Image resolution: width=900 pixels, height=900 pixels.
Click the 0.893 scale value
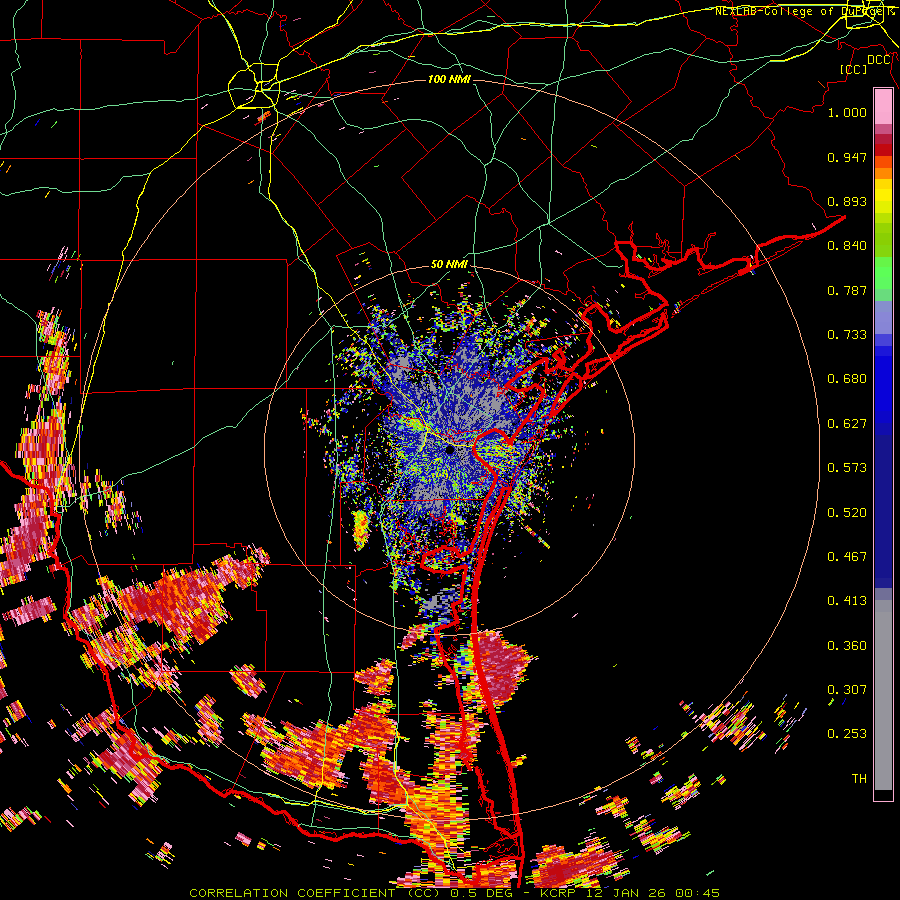847,201
